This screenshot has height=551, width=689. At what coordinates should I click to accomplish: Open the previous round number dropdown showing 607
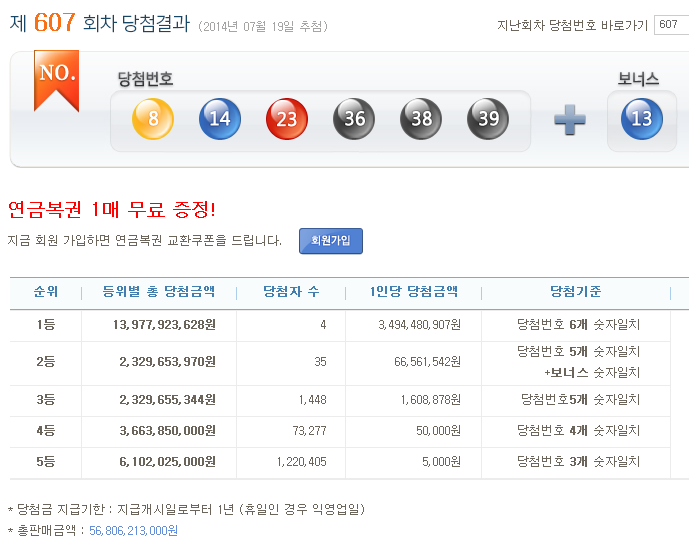(x=671, y=25)
